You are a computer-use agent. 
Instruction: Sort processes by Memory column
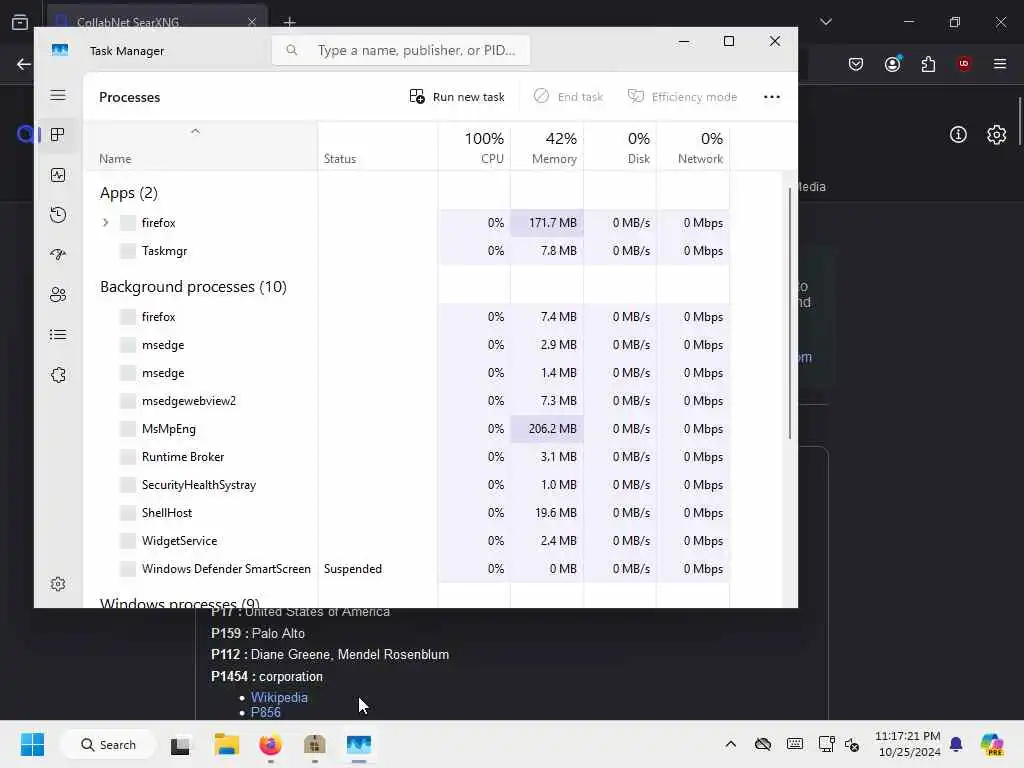pyautogui.click(x=547, y=146)
